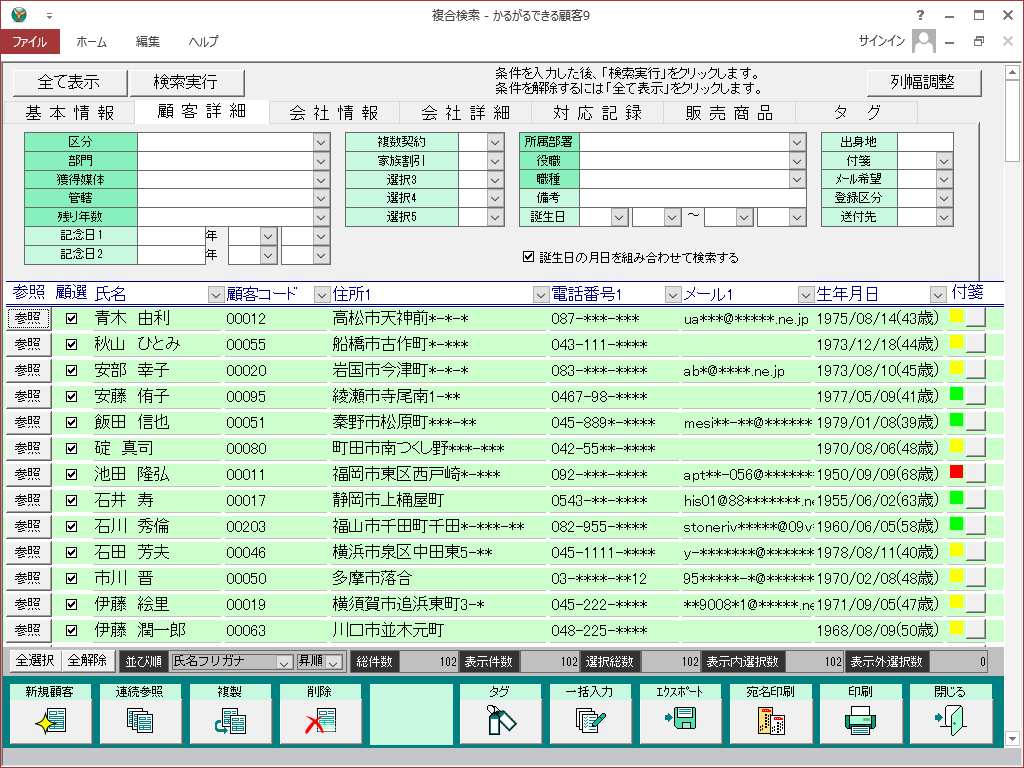Open 連続参照 continuous reference icon
Image resolution: width=1024 pixels, height=768 pixels.
[139, 720]
